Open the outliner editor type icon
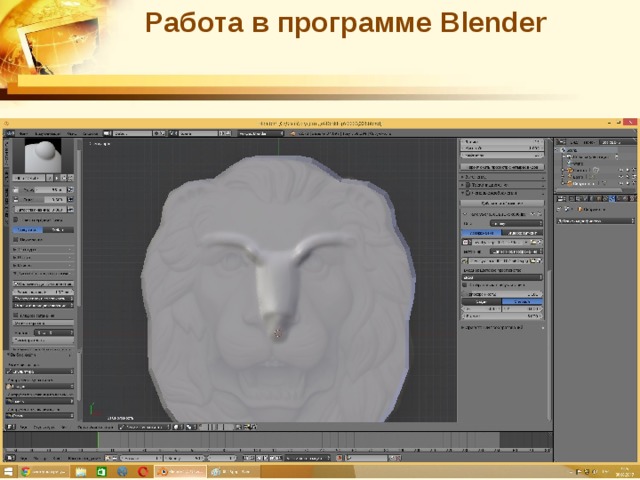 pos(562,142)
